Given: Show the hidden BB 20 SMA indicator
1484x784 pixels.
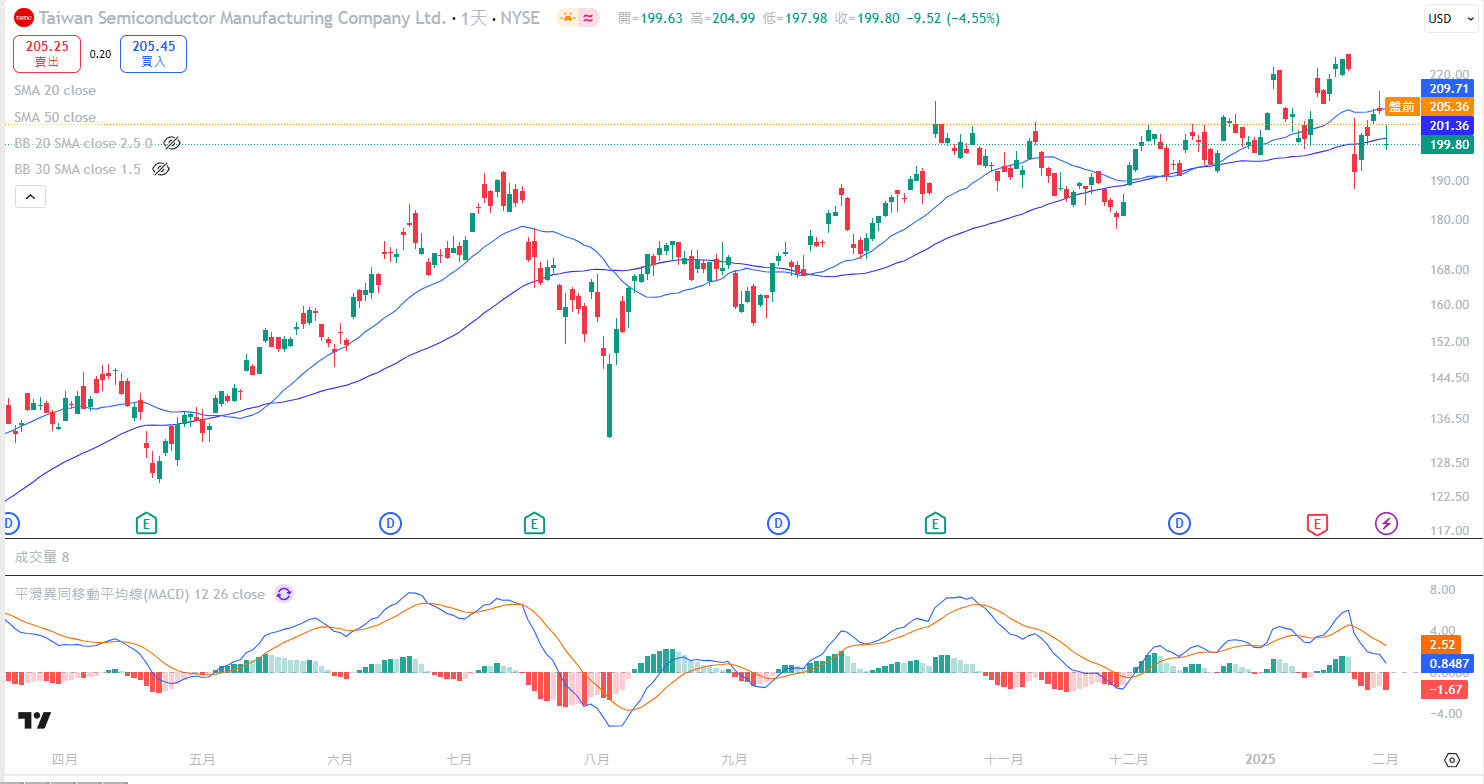Looking at the screenshot, I should (171, 143).
